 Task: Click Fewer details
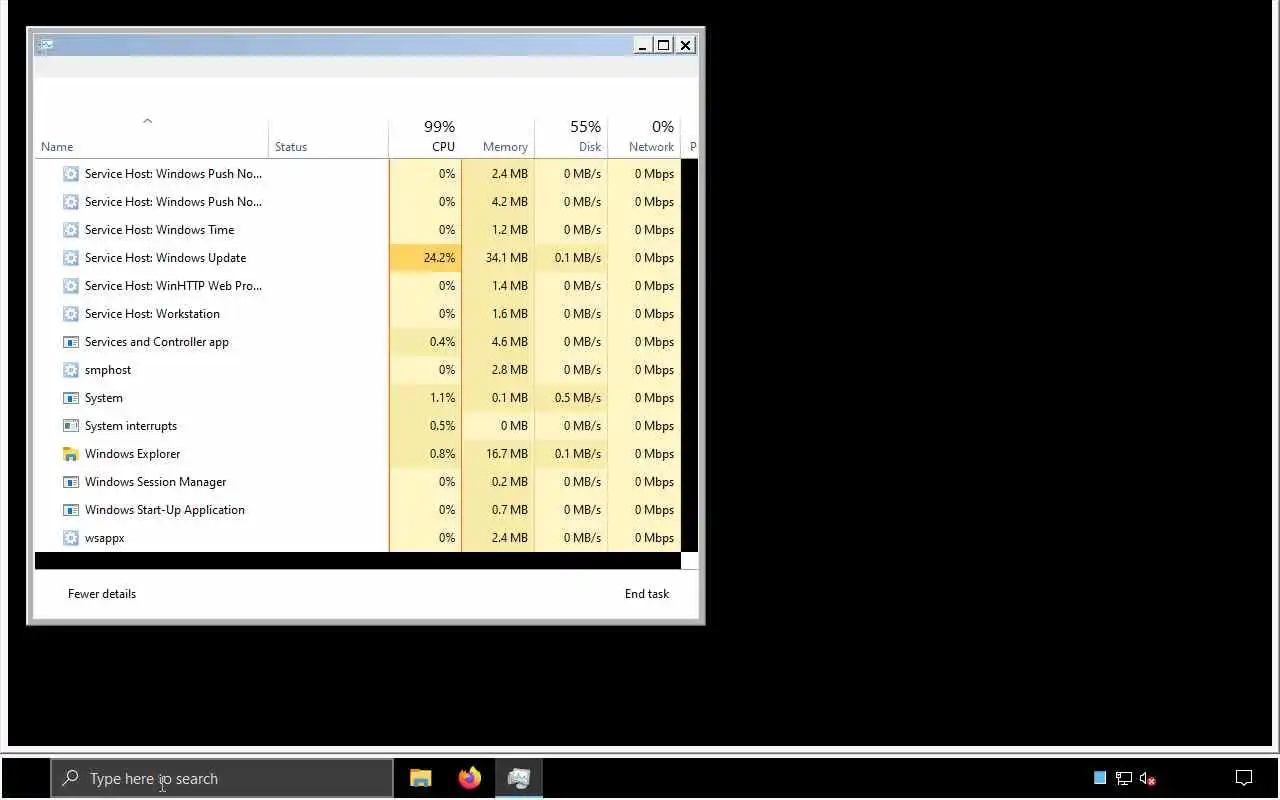pos(102,594)
